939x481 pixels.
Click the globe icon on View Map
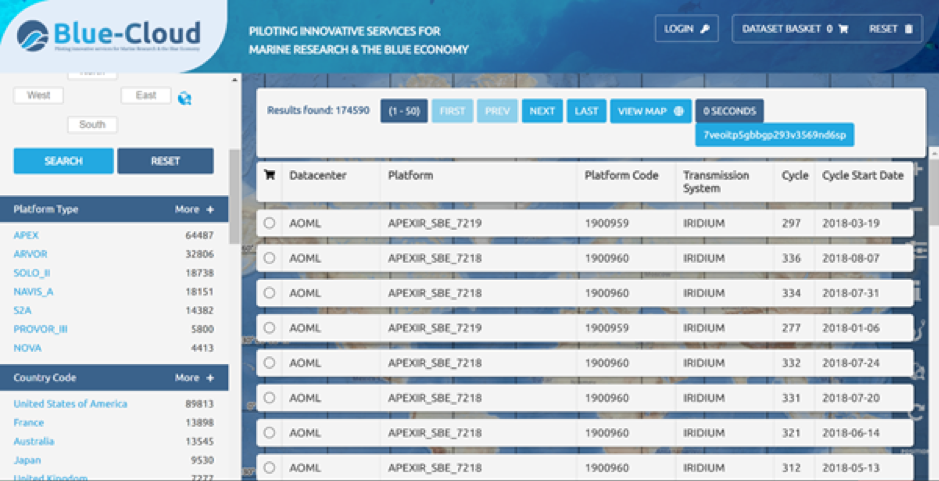(x=679, y=111)
